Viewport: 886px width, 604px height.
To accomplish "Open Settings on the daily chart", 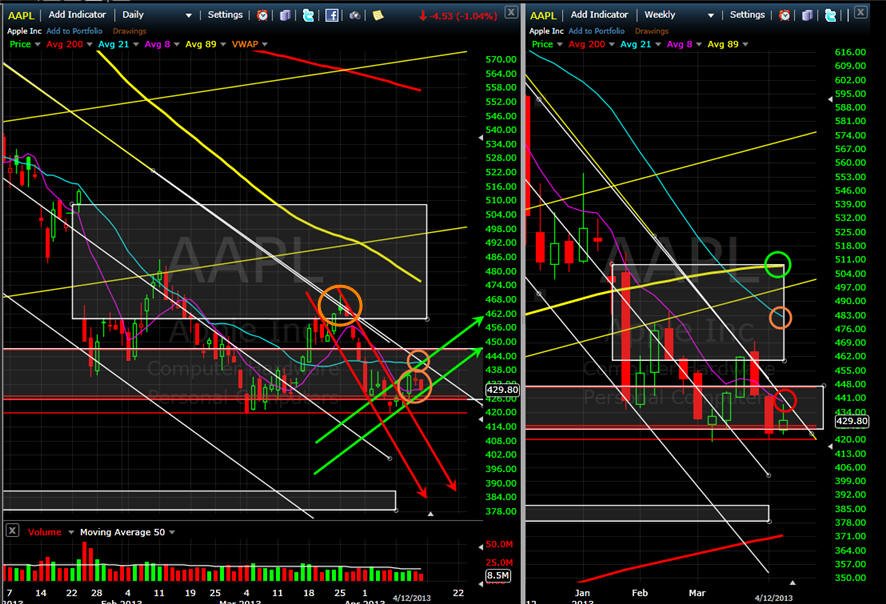I will pos(225,15).
